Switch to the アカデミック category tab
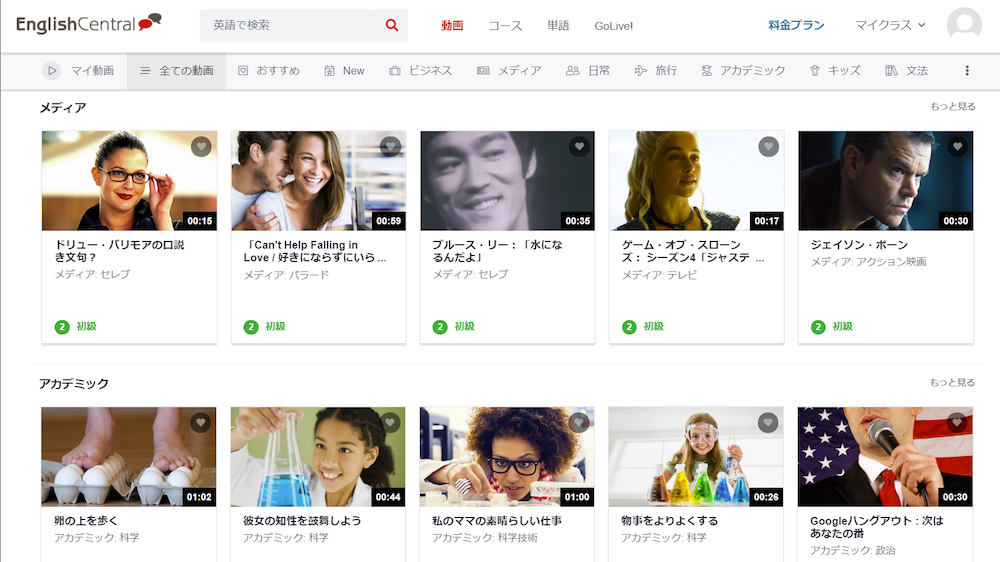The height and width of the screenshot is (562, 1000). [x=743, y=71]
